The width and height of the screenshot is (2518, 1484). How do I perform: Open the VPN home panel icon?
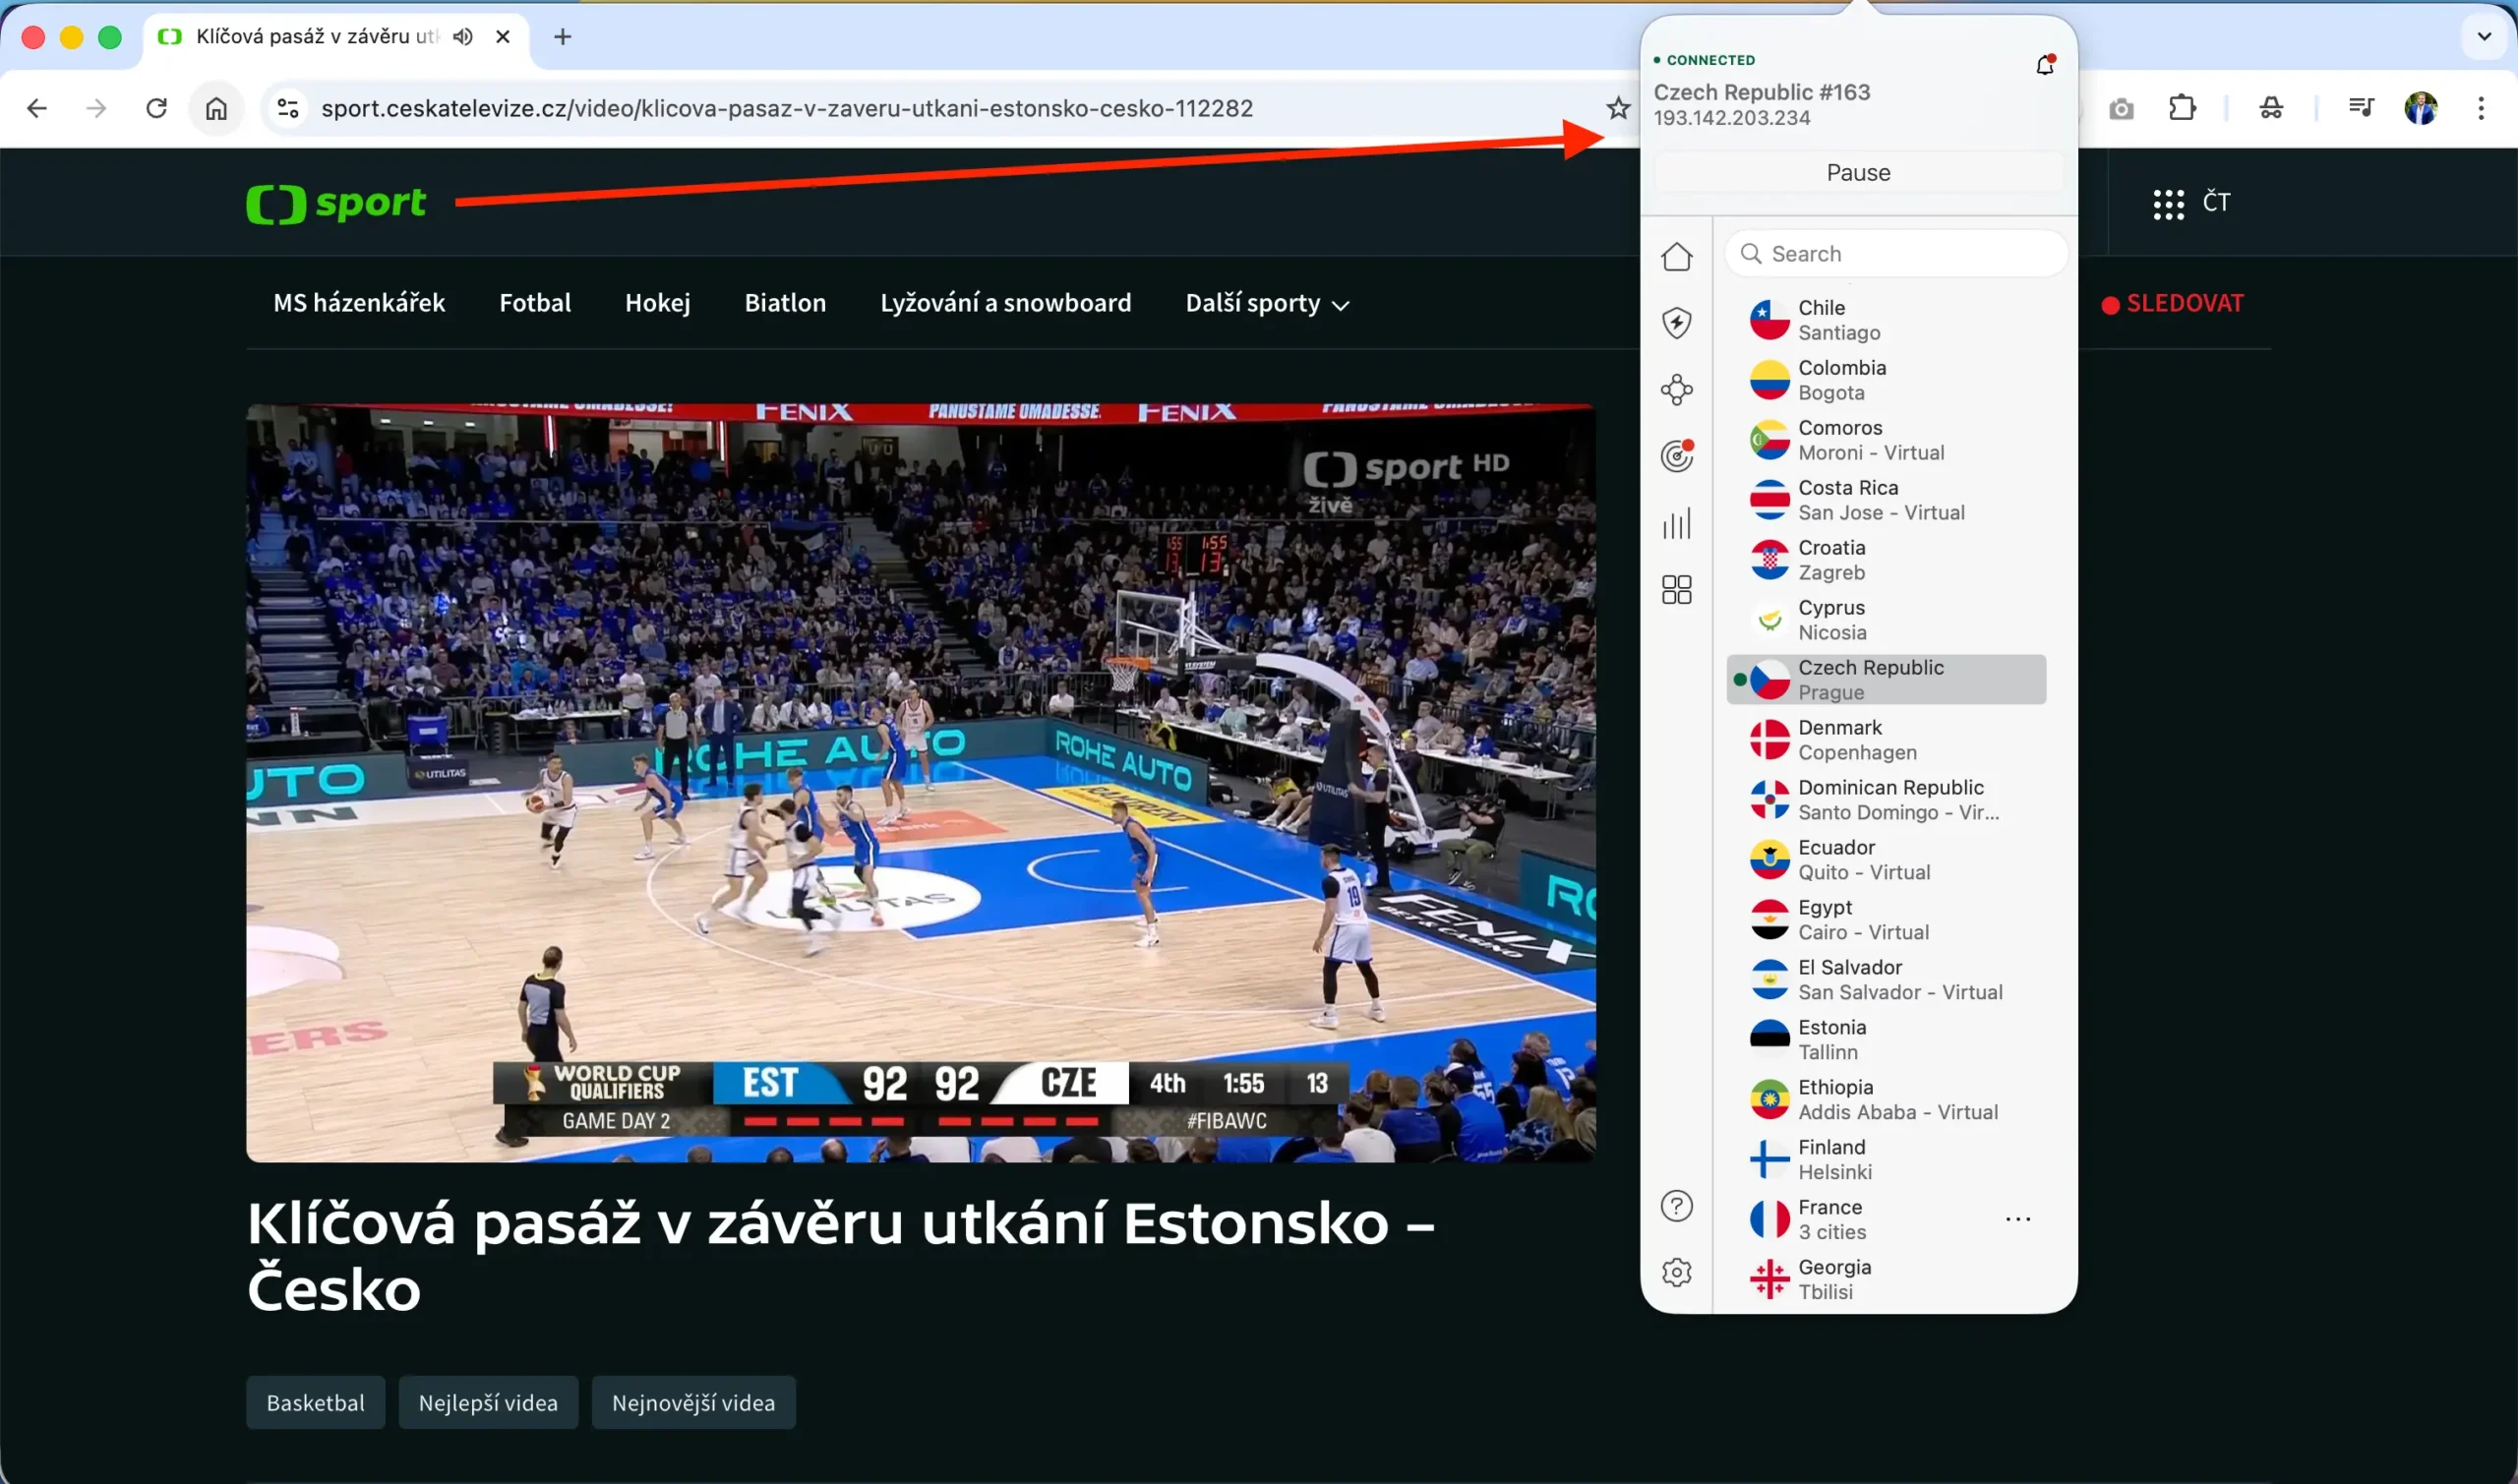[x=1677, y=257]
